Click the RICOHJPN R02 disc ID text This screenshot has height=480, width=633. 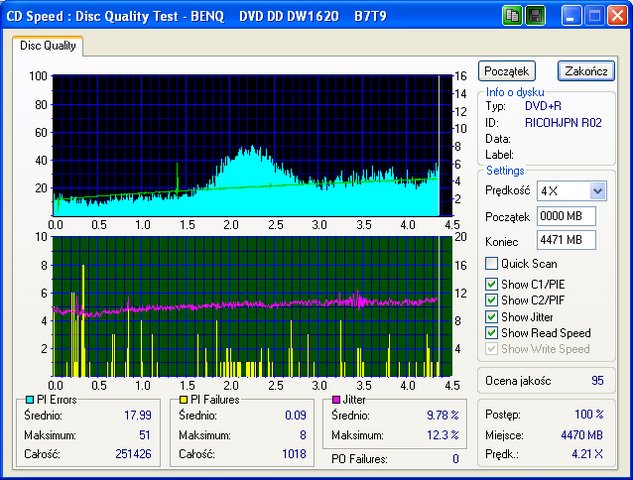coord(563,122)
